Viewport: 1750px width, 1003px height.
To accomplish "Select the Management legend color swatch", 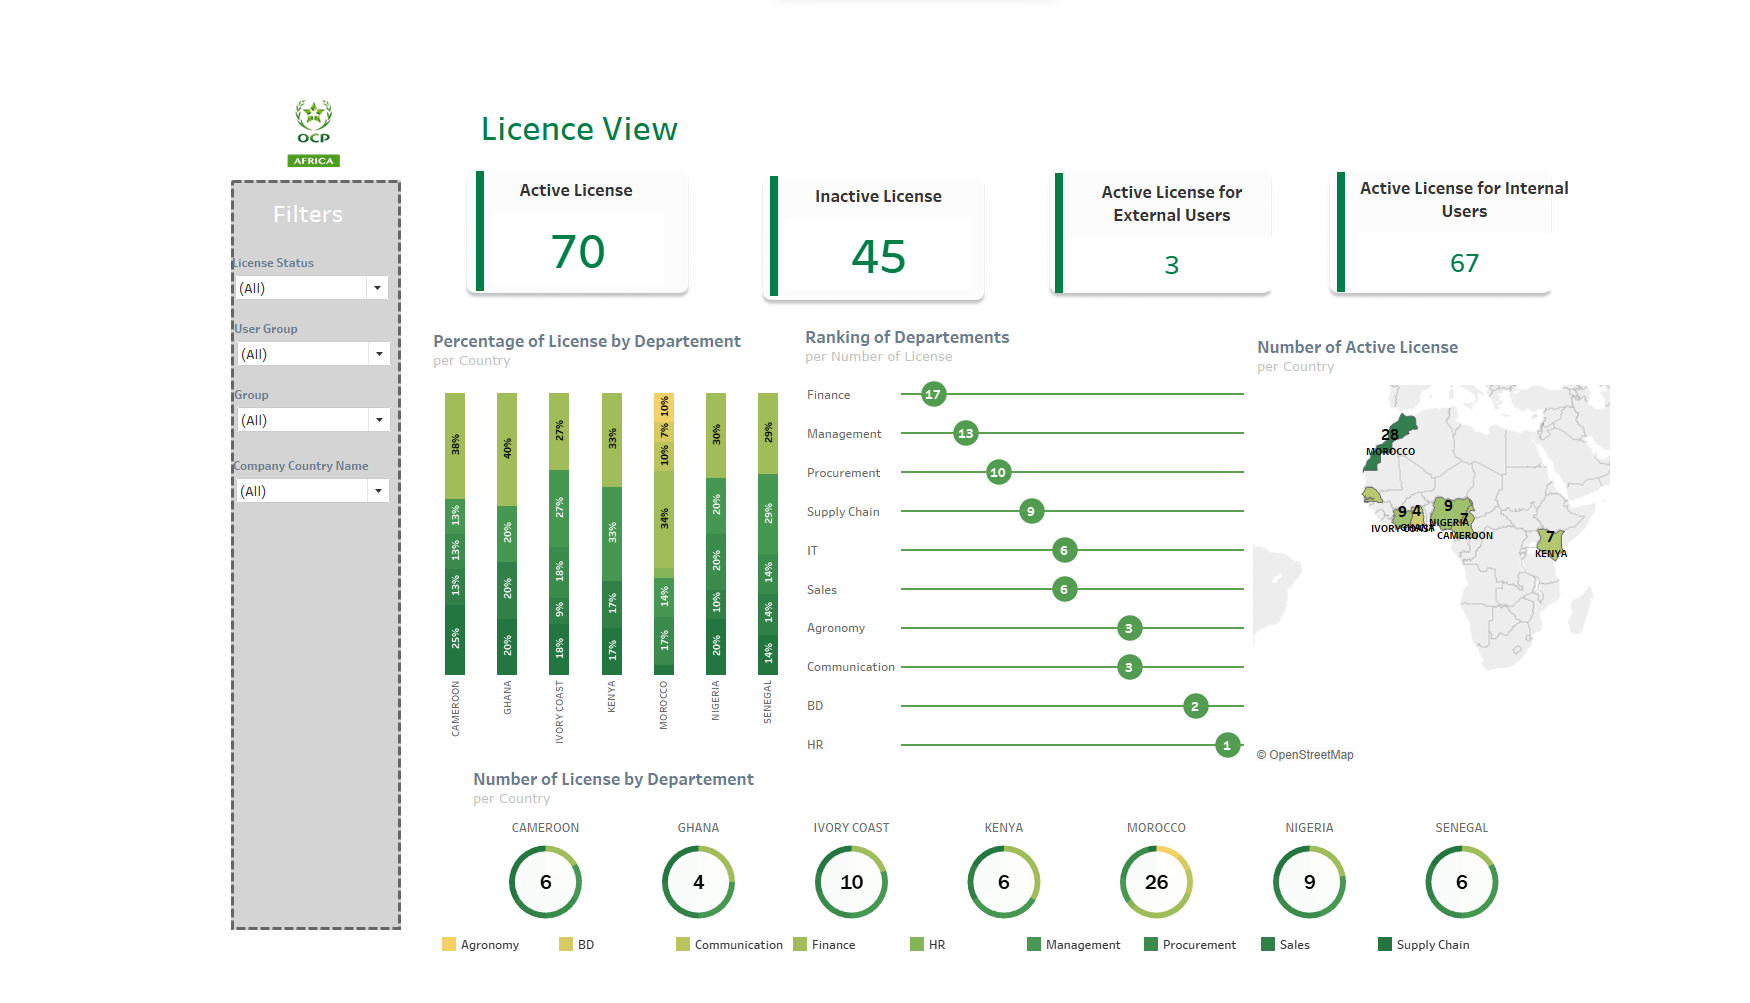I will (x=1034, y=944).
